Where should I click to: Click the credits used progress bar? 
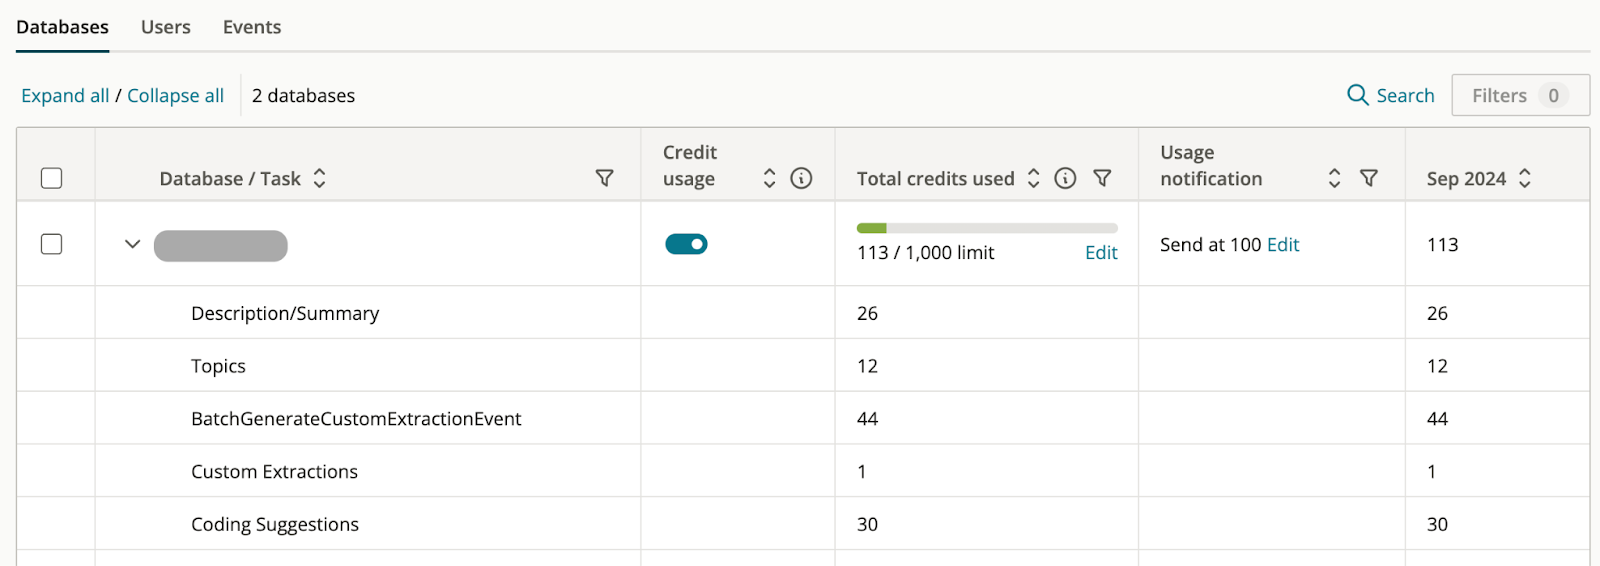pyautogui.click(x=987, y=228)
